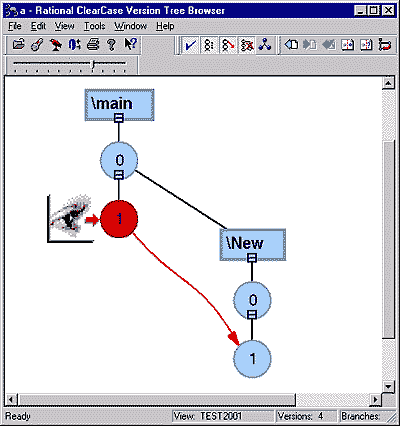The height and width of the screenshot is (426, 400).
Task: Click the question mark help icon
Action: tap(112, 44)
